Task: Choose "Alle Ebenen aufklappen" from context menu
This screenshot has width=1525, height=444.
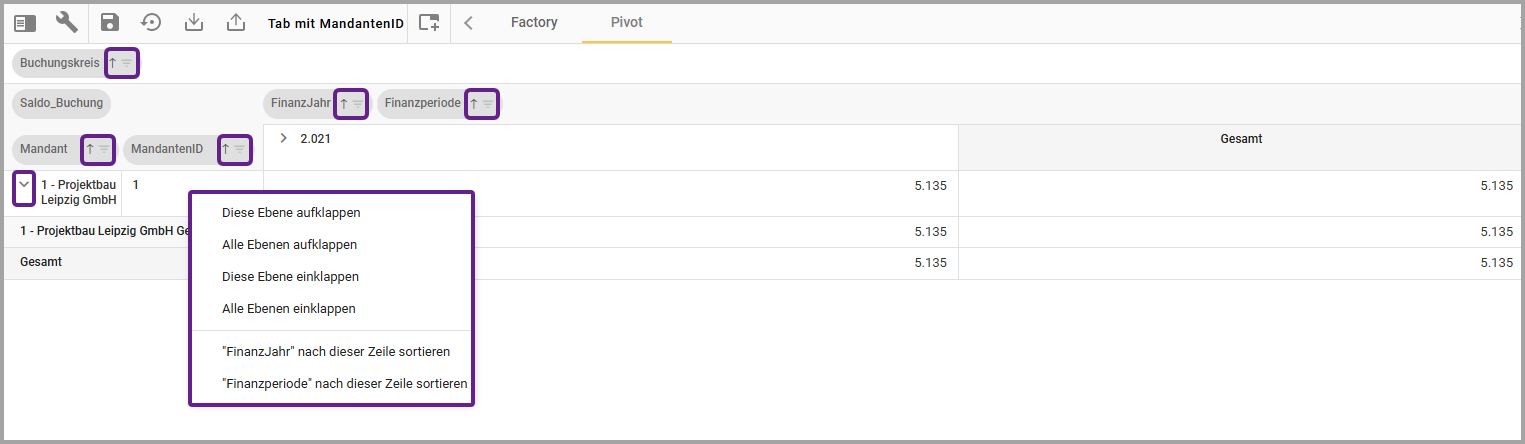Action: point(289,245)
